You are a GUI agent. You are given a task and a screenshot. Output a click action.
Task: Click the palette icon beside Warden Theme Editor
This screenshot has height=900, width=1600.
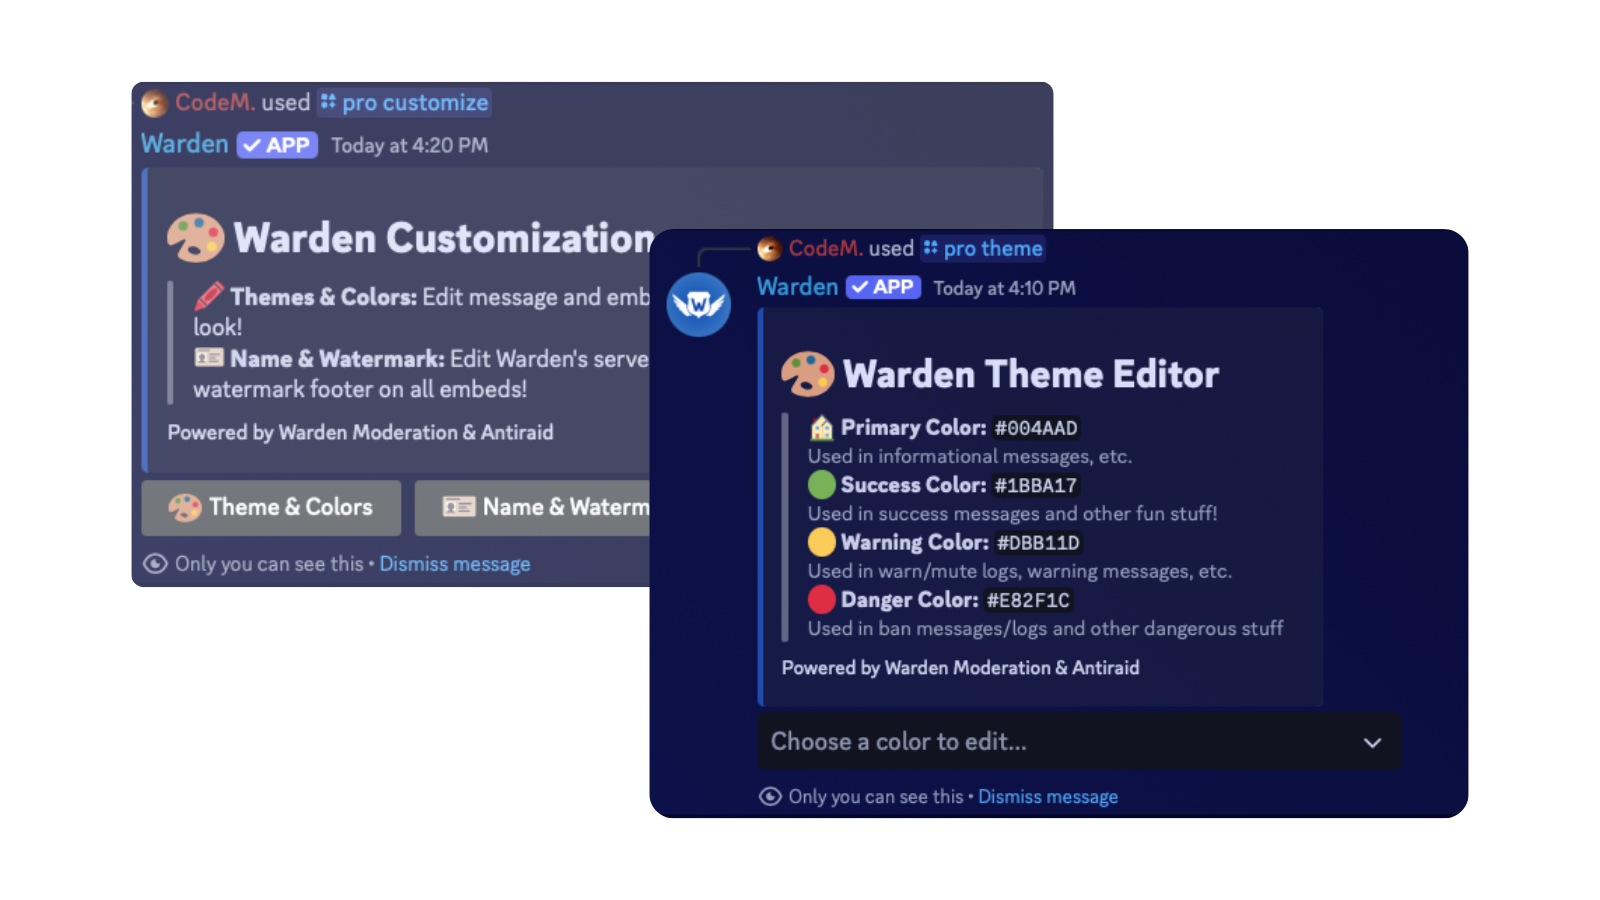coord(807,375)
